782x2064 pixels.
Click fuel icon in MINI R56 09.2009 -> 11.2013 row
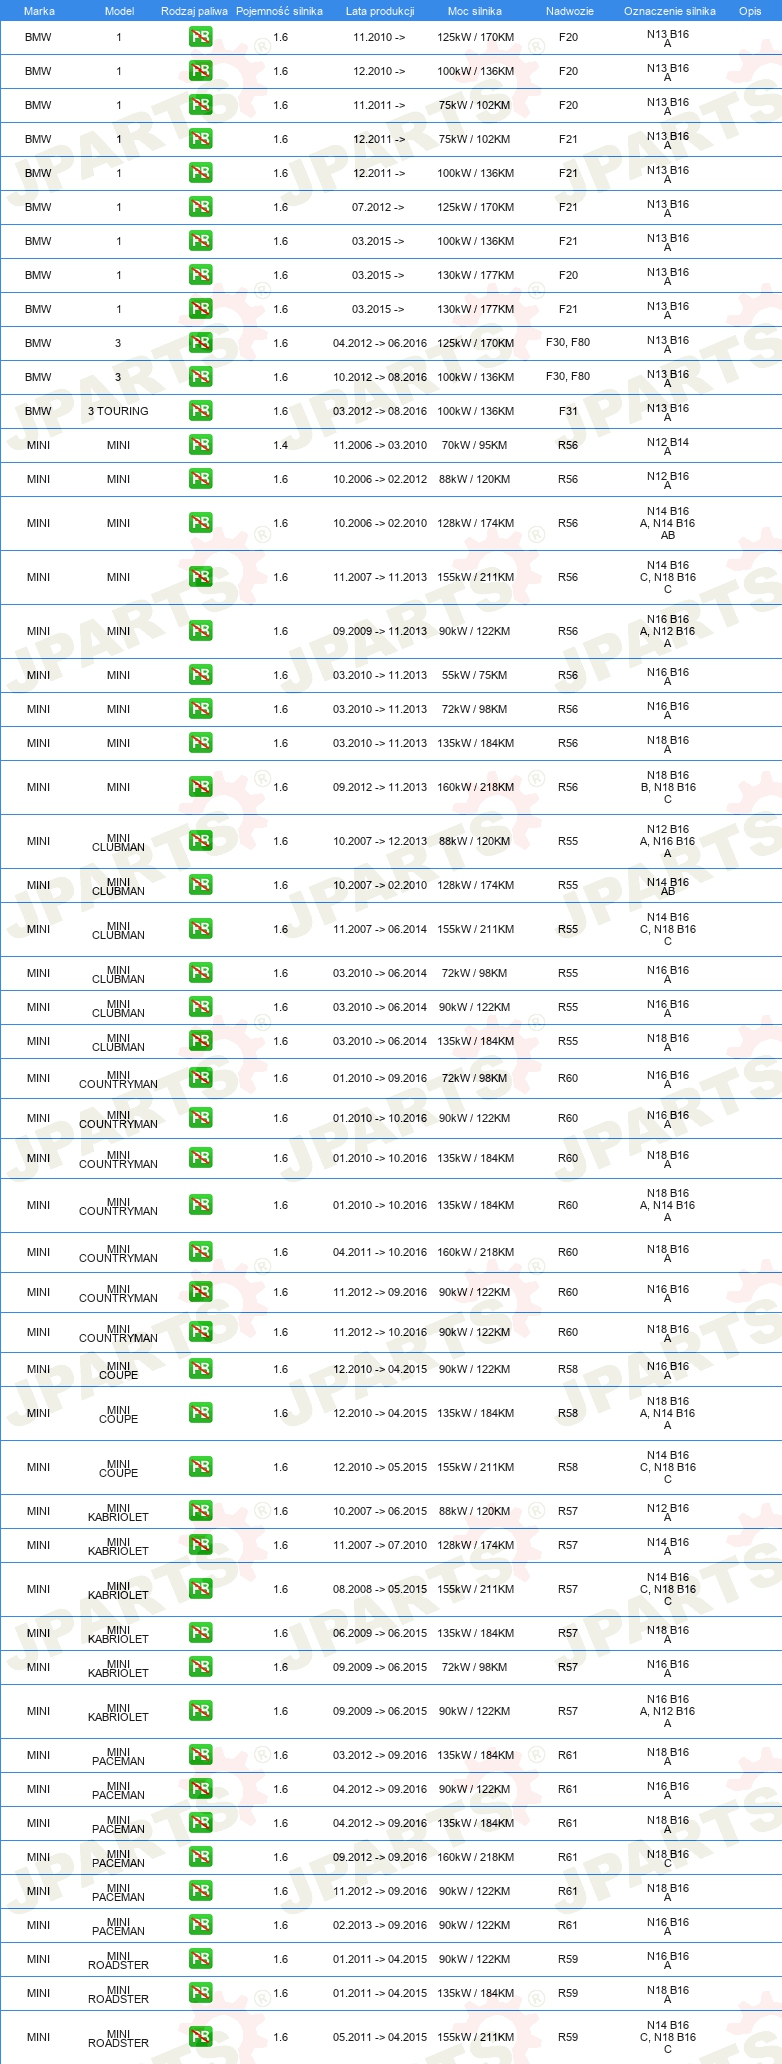click(x=200, y=632)
